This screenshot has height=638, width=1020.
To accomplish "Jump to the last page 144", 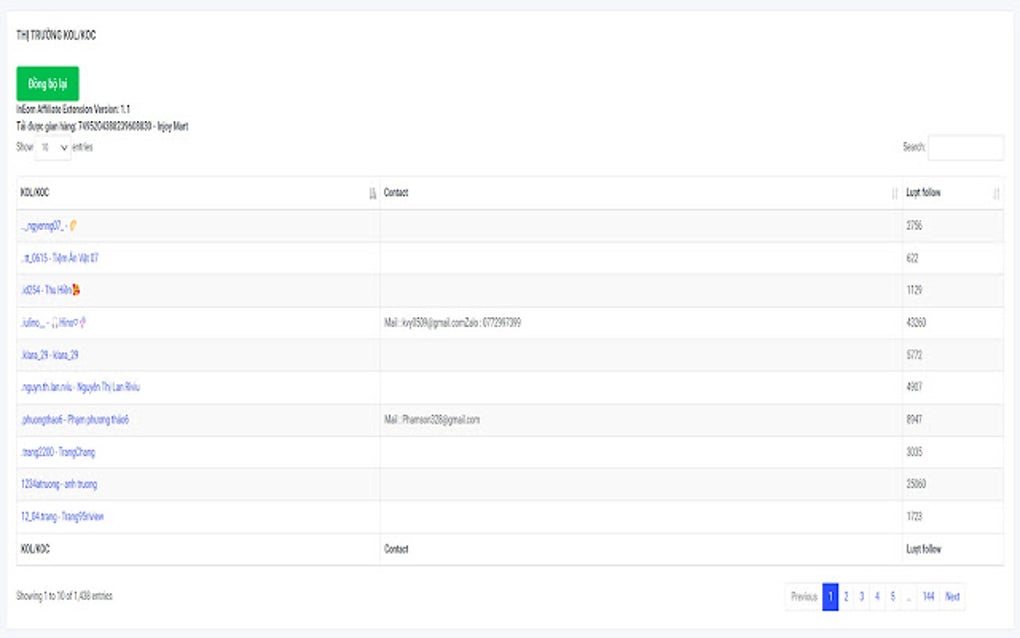I will pyautogui.click(x=928, y=596).
